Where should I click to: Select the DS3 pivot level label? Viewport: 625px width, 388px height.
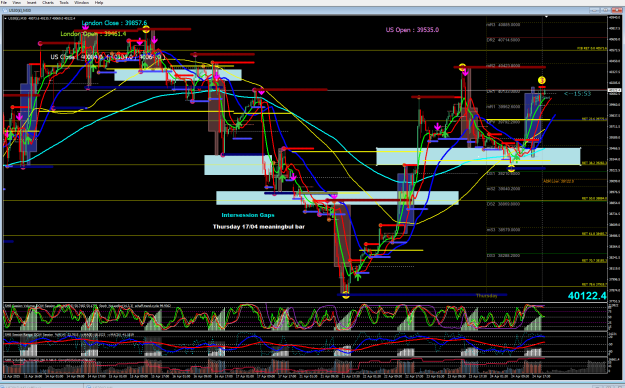pyautogui.click(x=503, y=256)
